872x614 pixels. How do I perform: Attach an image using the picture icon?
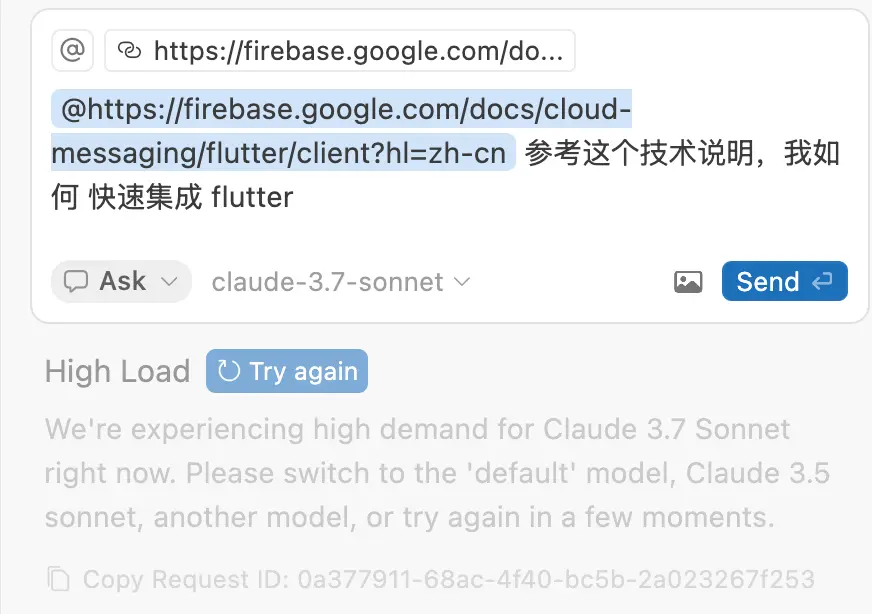pos(688,282)
